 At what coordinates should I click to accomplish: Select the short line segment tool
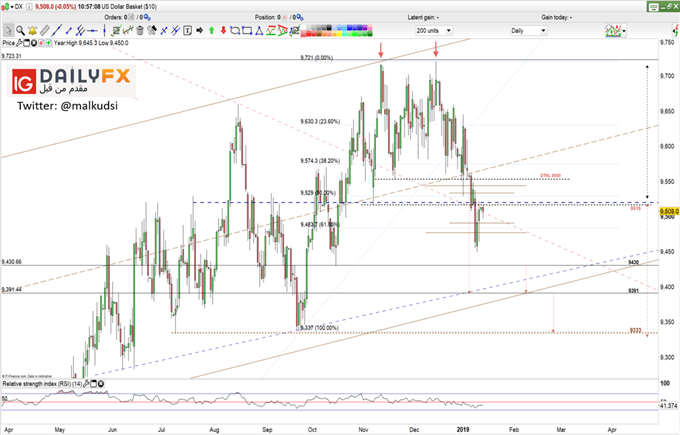pyautogui.click(x=69, y=31)
